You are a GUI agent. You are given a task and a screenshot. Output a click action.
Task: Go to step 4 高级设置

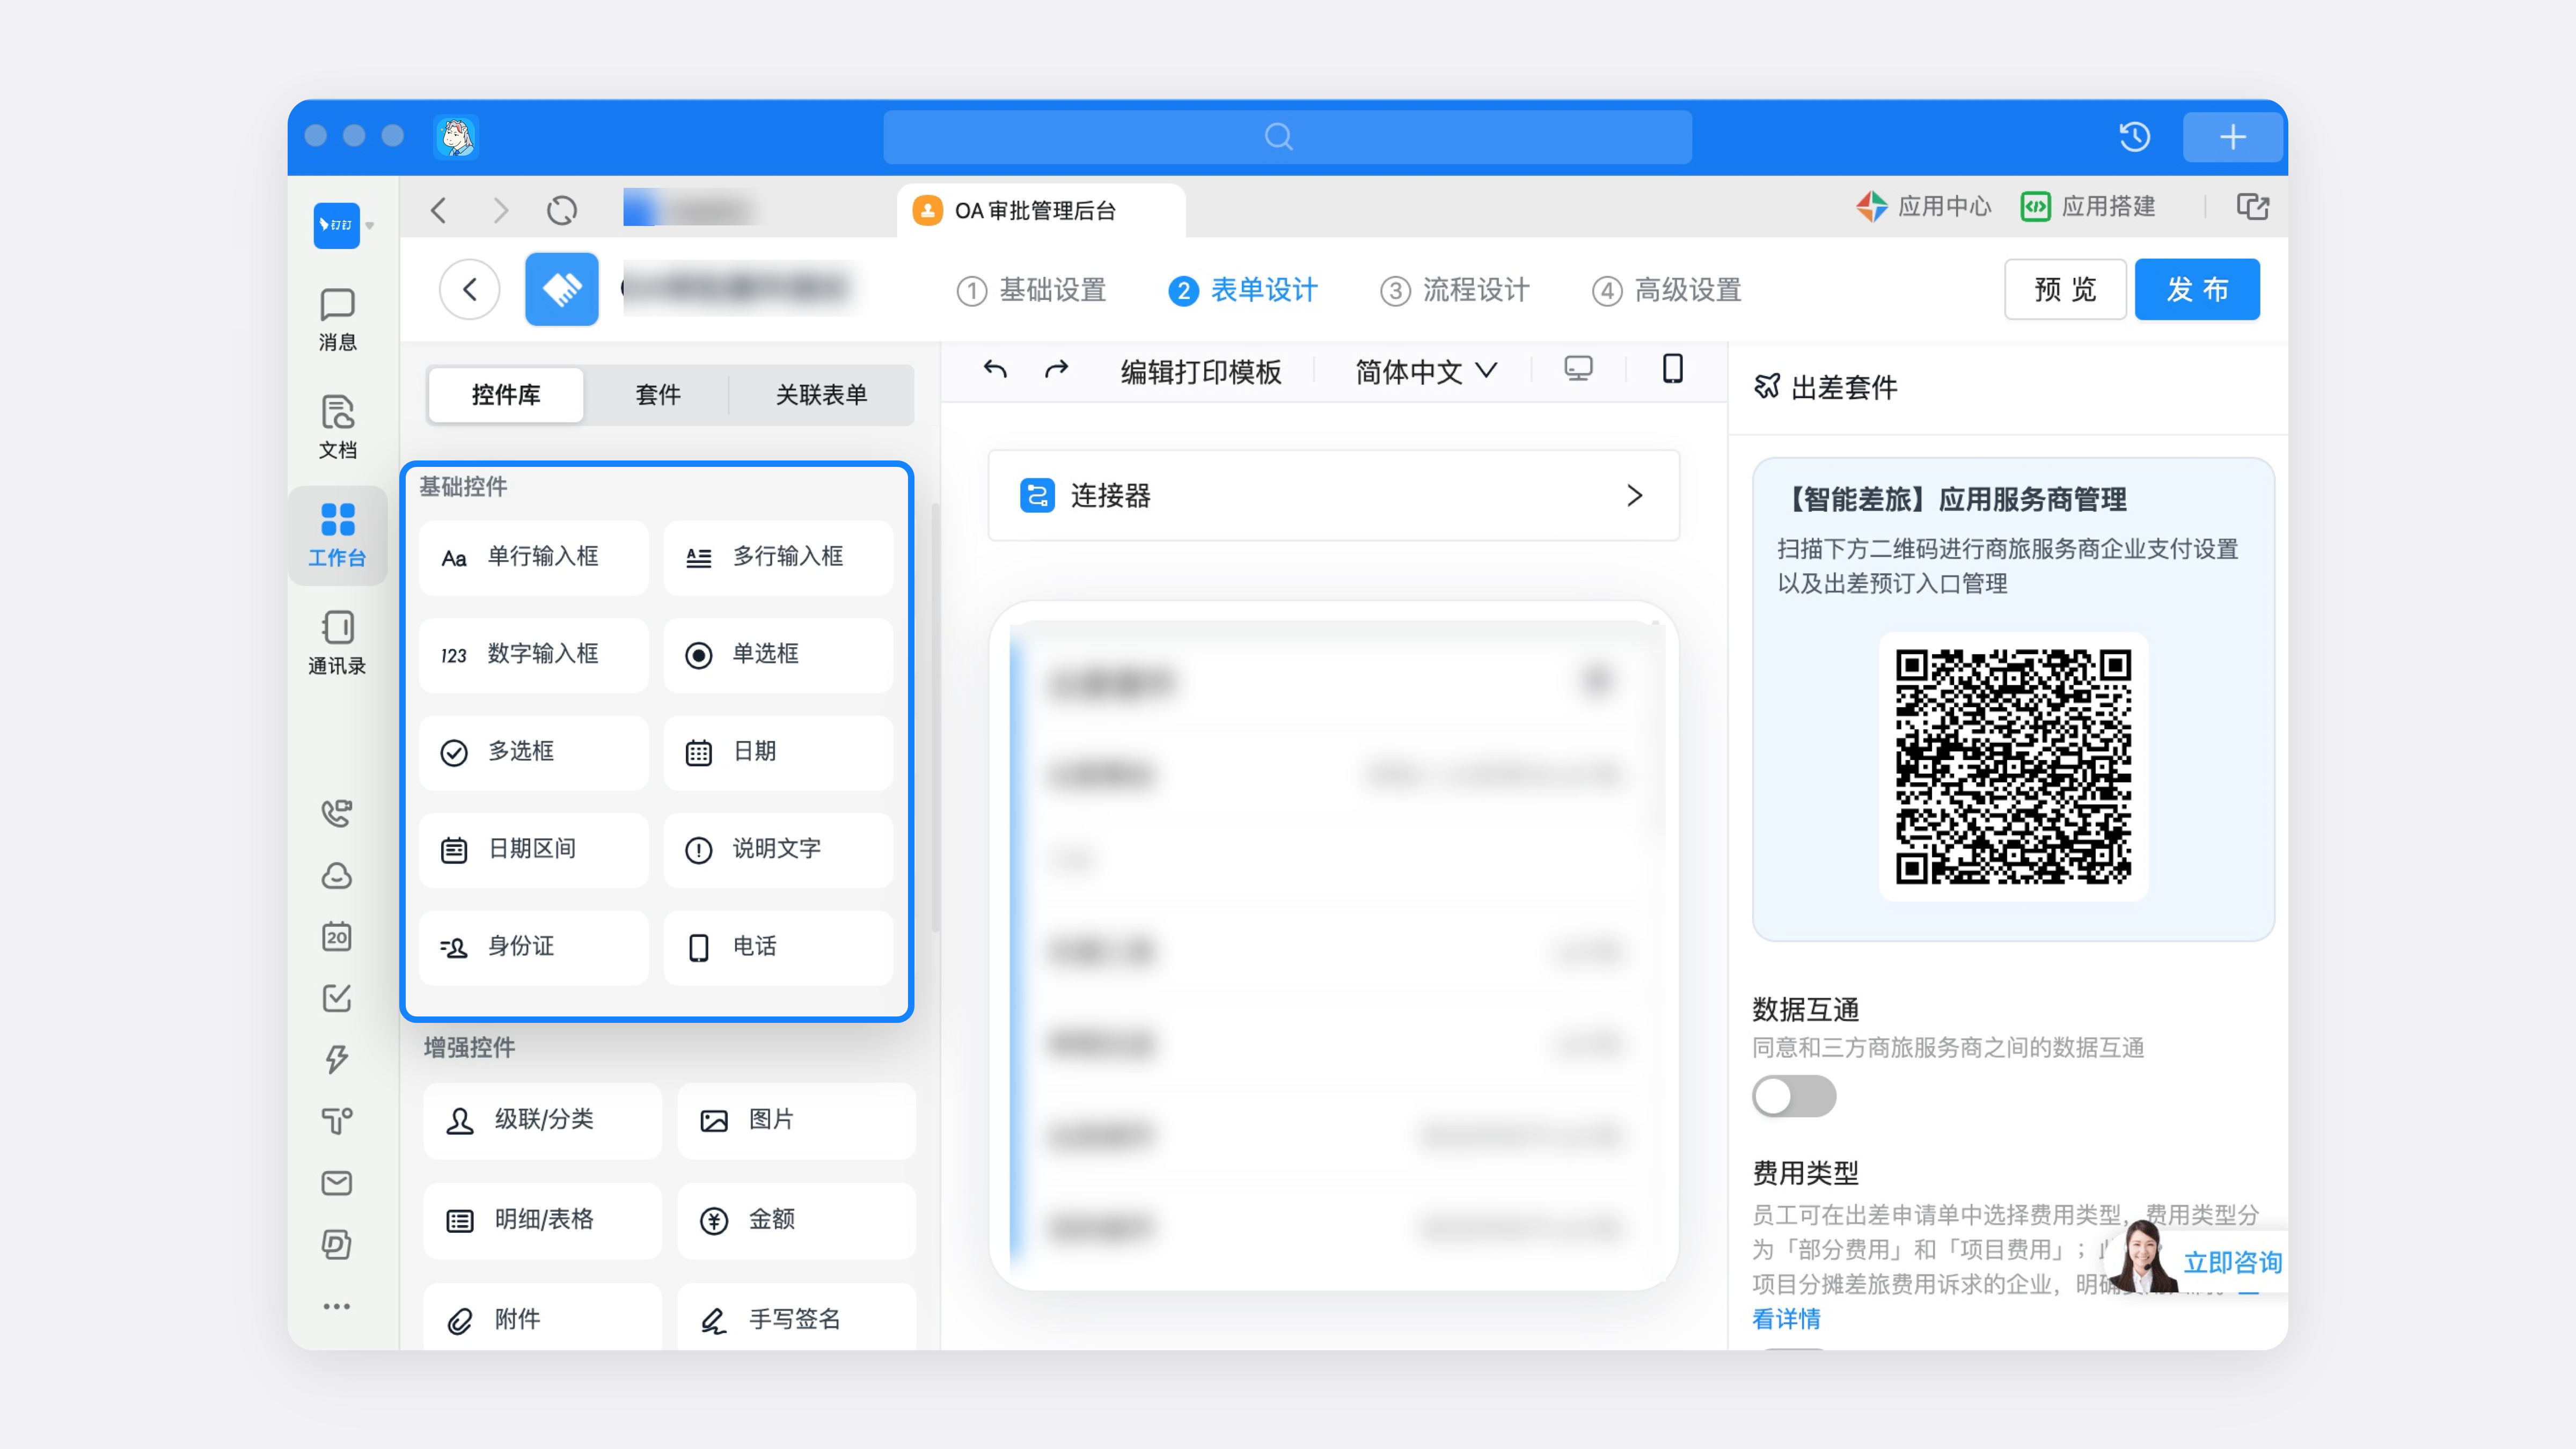[1667, 290]
